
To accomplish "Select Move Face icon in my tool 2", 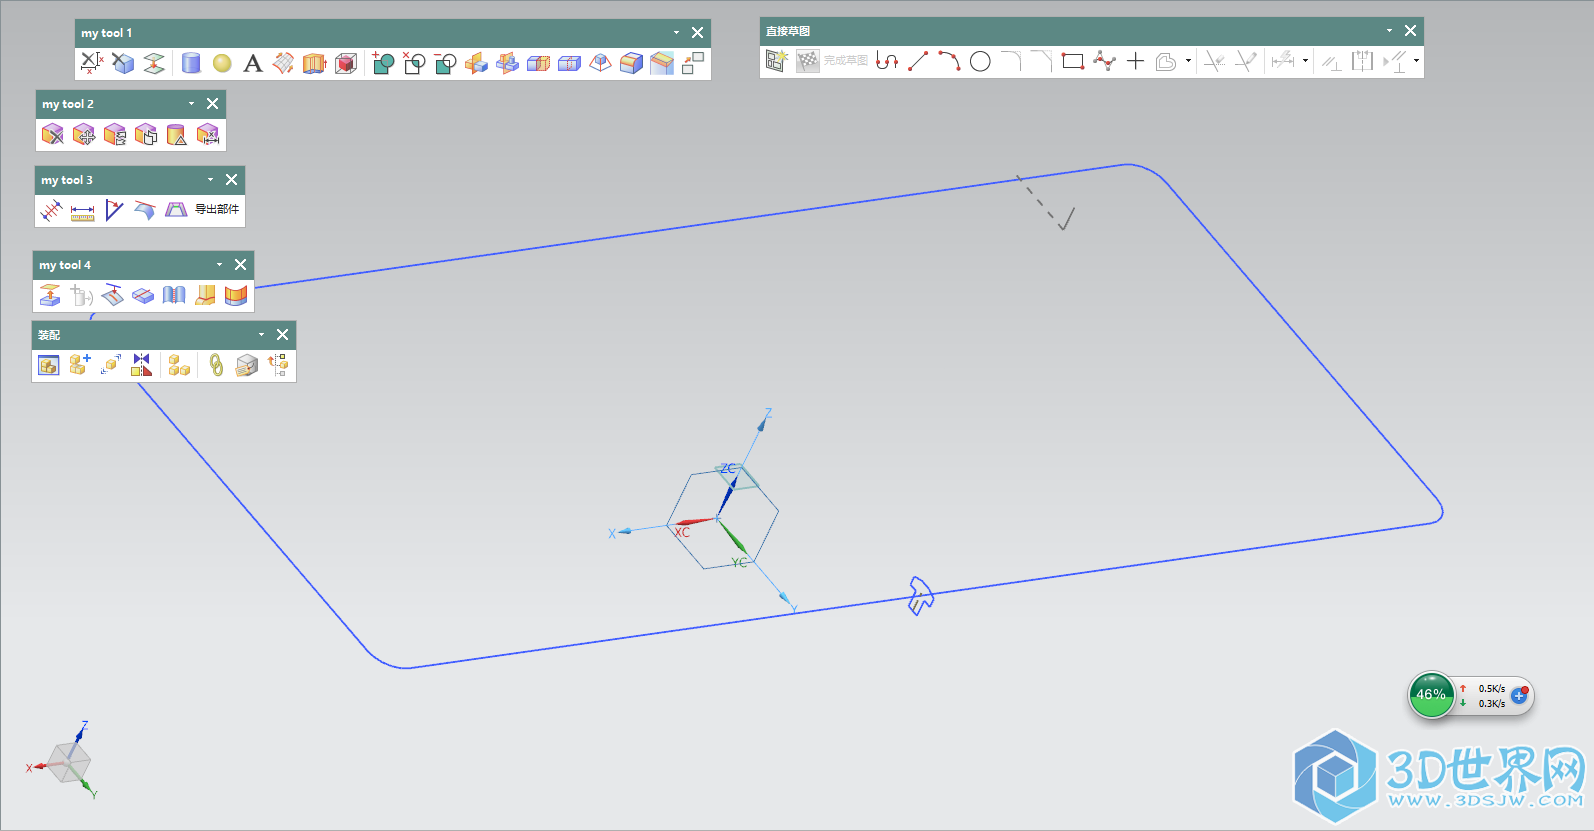I will click(84, 134).
